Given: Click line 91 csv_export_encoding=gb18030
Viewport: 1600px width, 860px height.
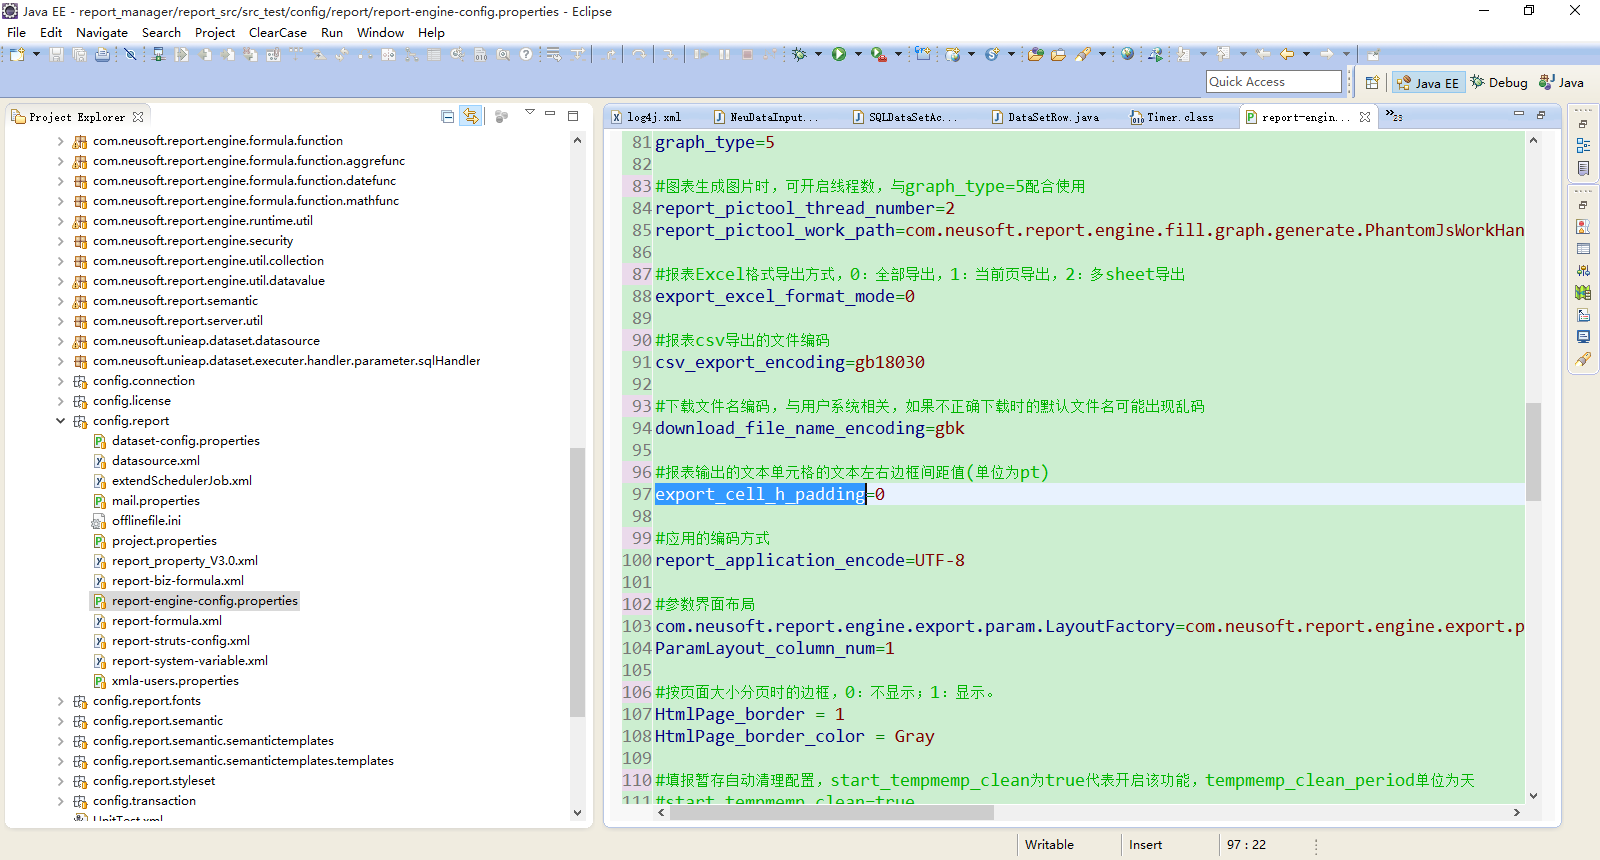Looking at the screenshot, I should pyautogui.click(x=790, y=362).
